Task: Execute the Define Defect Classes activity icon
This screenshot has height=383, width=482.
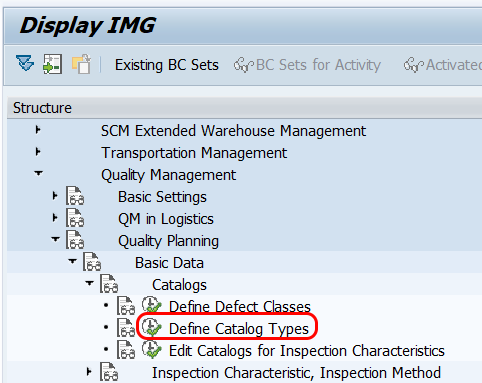Action: 152,305
